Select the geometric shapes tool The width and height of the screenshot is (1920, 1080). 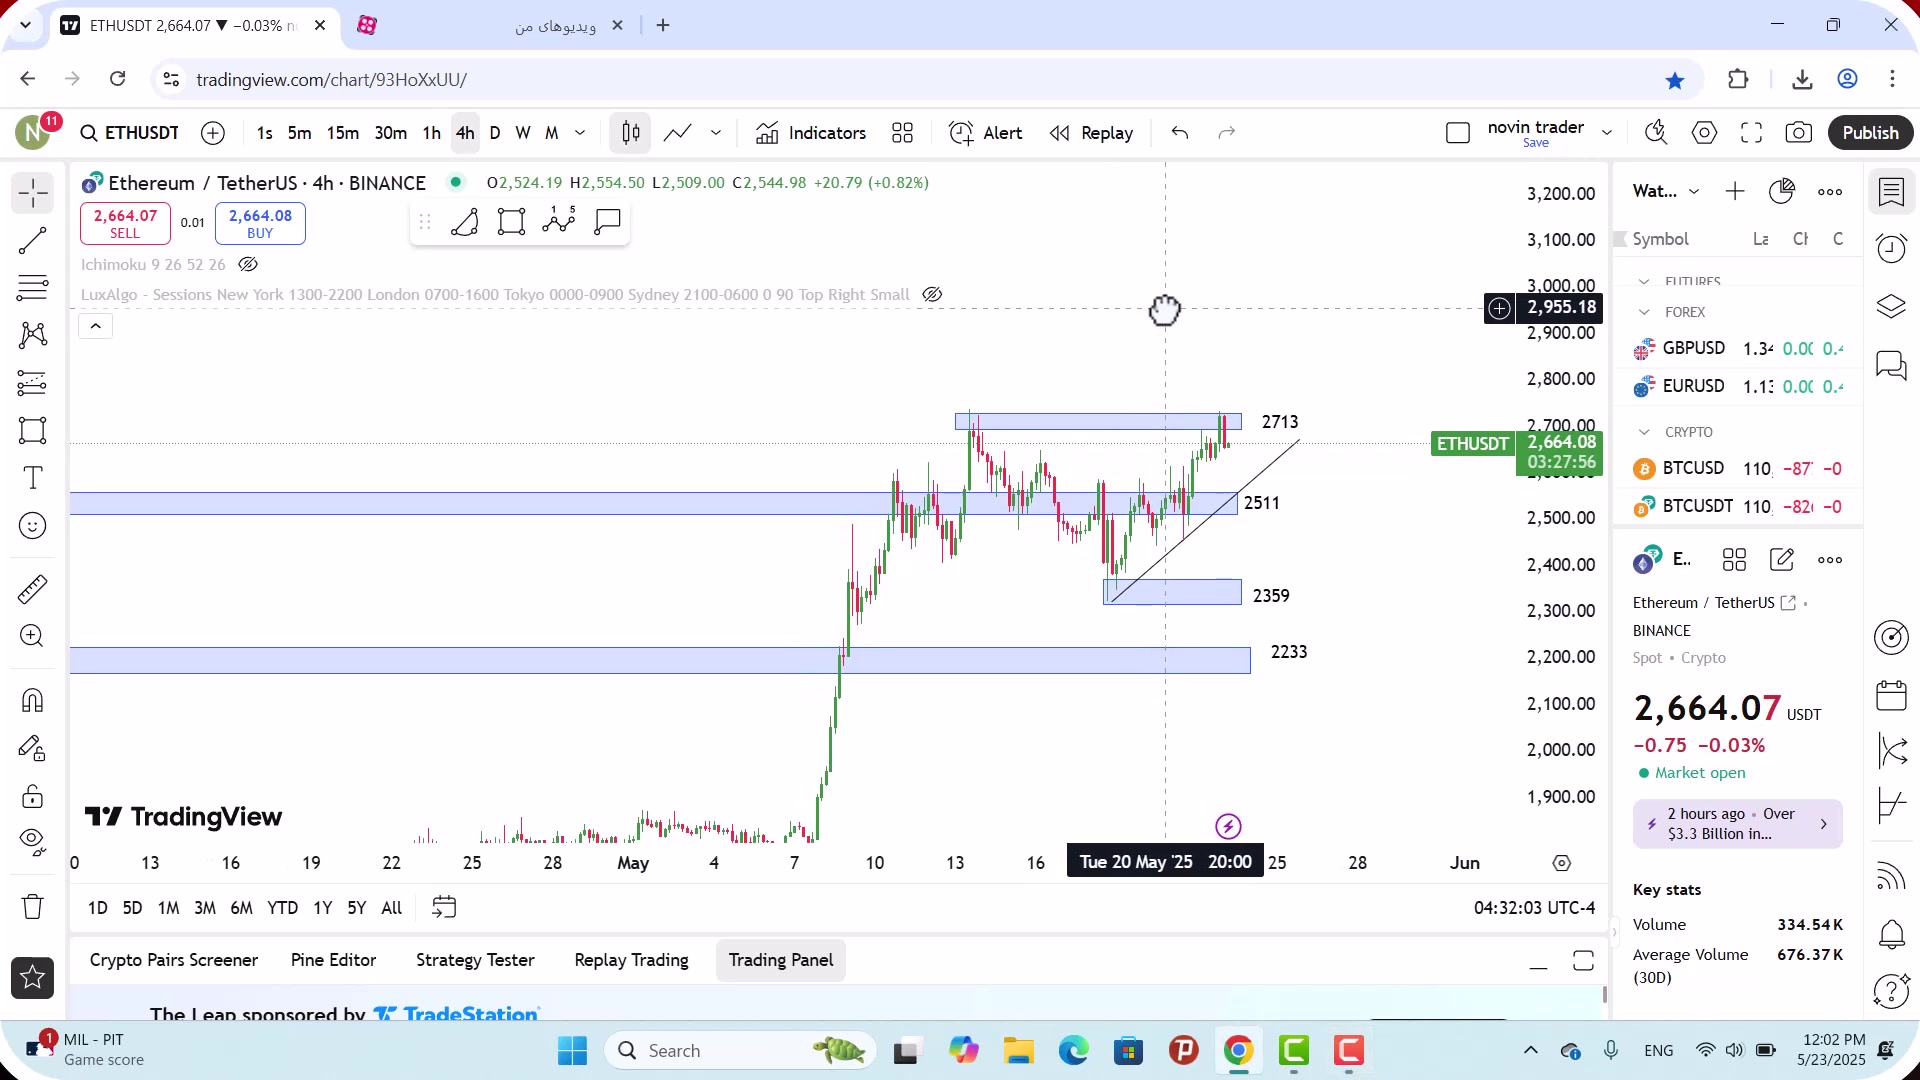[x=33, y=431]
